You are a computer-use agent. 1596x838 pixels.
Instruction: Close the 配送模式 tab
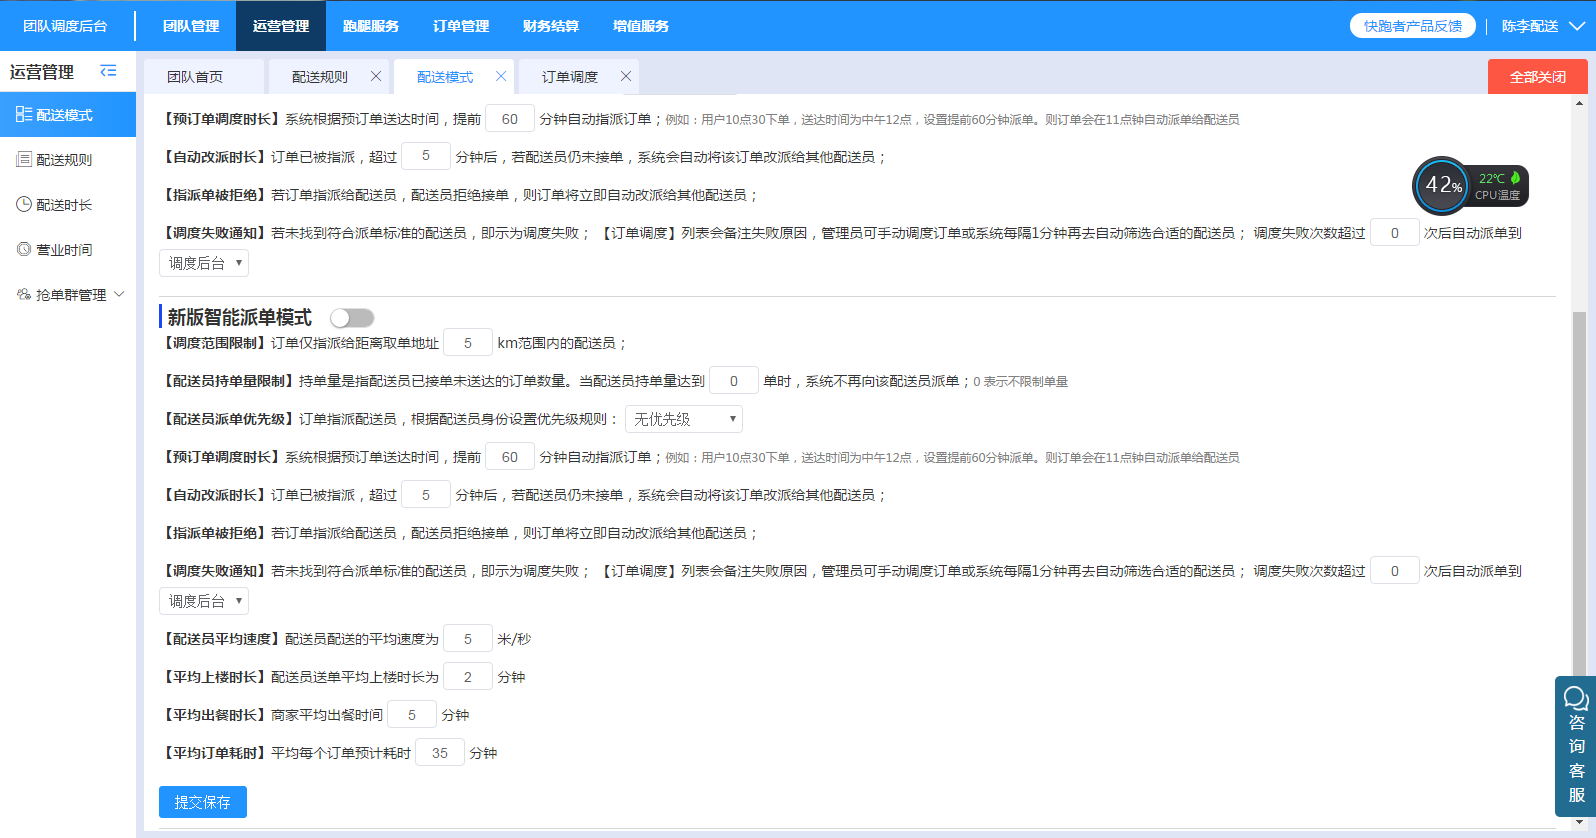point(501,76)
